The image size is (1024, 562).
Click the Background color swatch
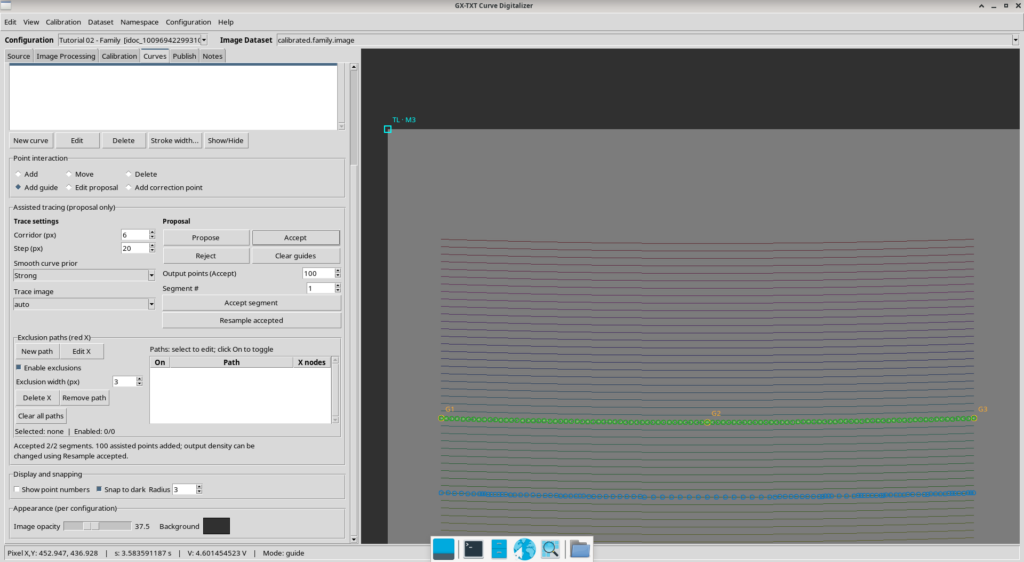point(216,526)
